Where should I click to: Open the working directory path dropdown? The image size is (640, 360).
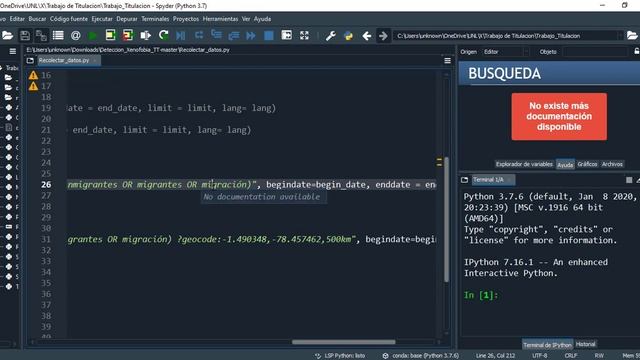(620, 36)
